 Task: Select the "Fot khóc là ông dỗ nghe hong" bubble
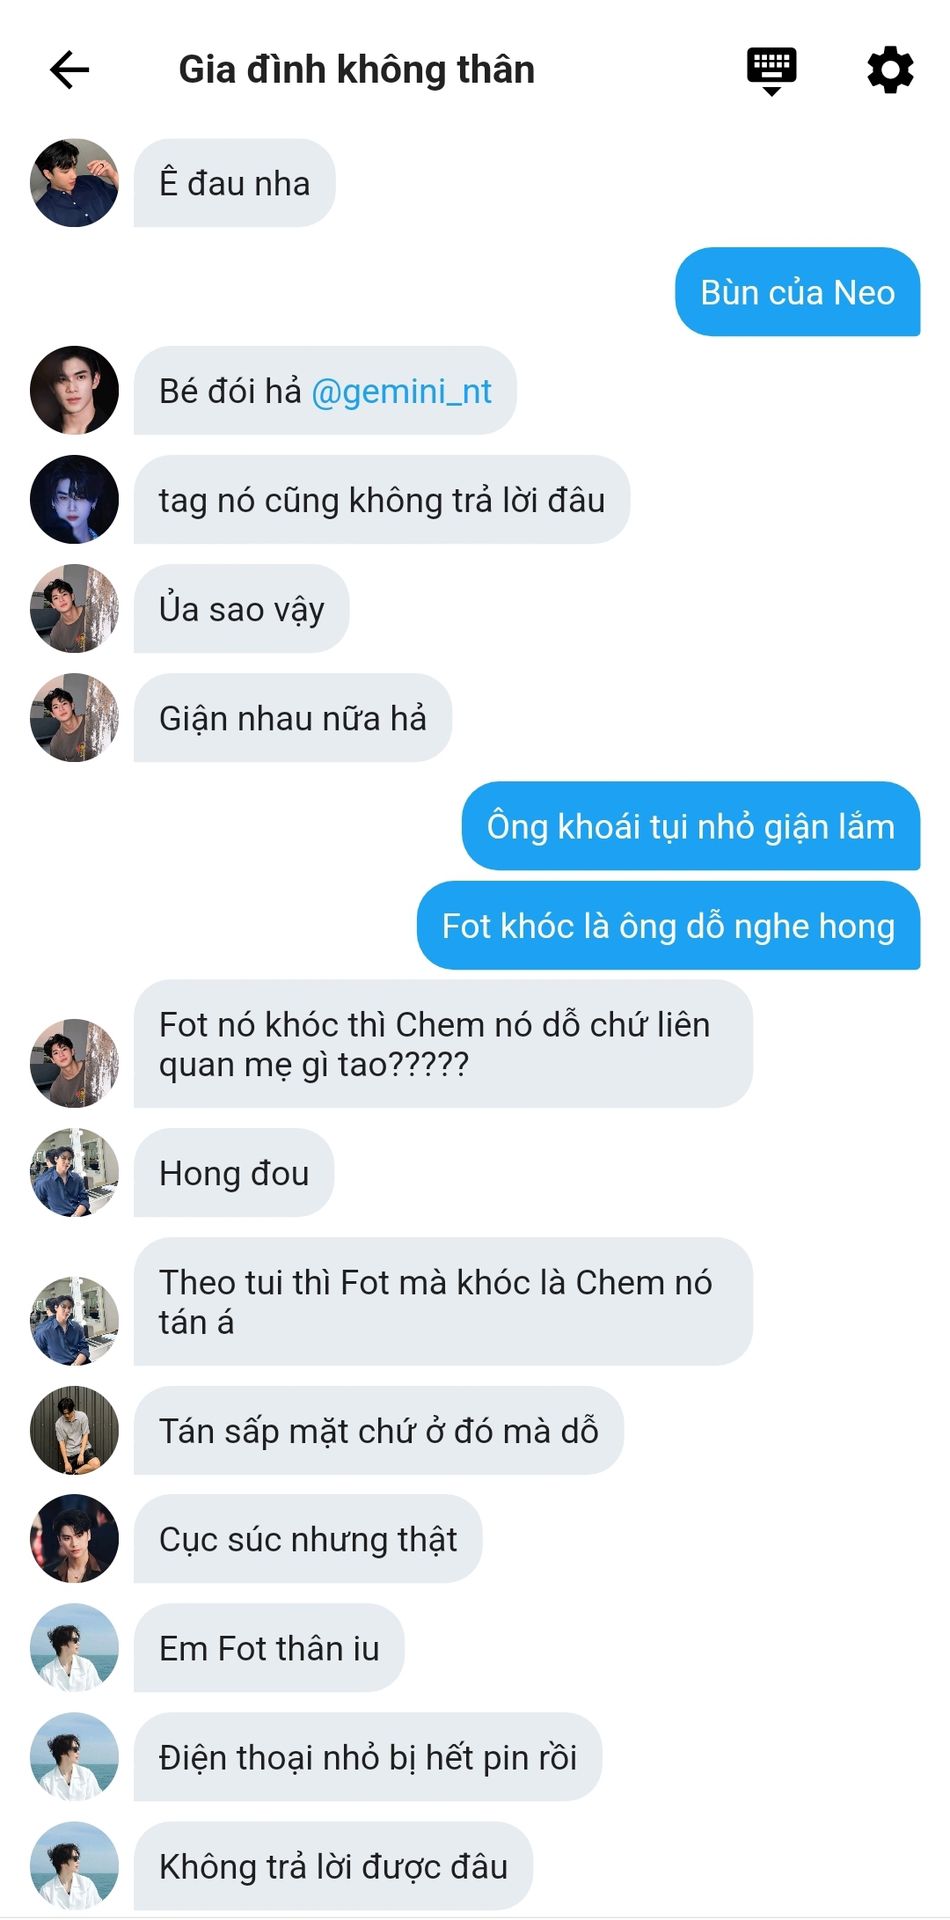coord(668,925)
